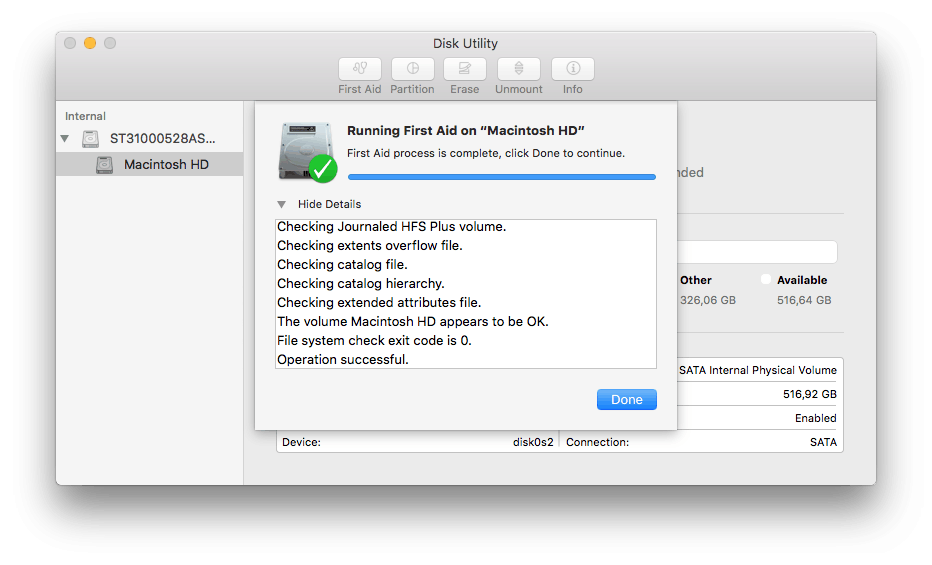Click the Connection: label
932x565 pixels.
click(597, 443)
